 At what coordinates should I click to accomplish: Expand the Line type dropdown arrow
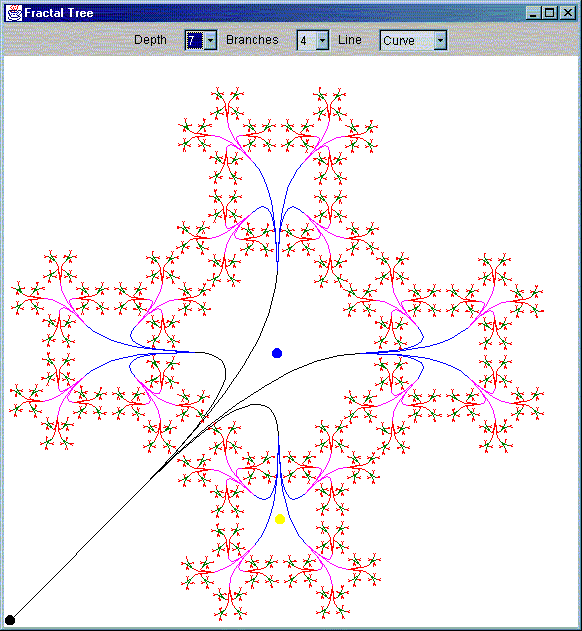(x=440, y=40)
